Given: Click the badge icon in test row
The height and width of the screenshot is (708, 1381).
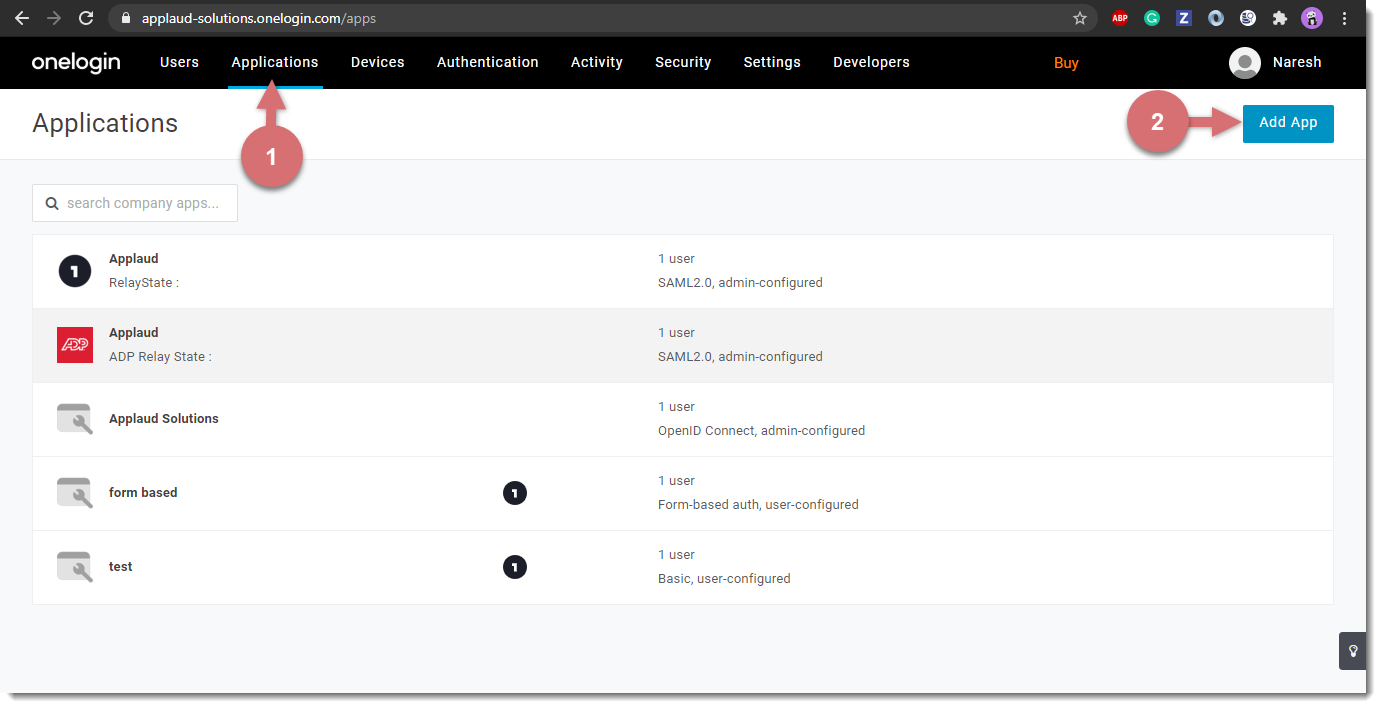Looking at the screenshot, I should coord(515,567).
